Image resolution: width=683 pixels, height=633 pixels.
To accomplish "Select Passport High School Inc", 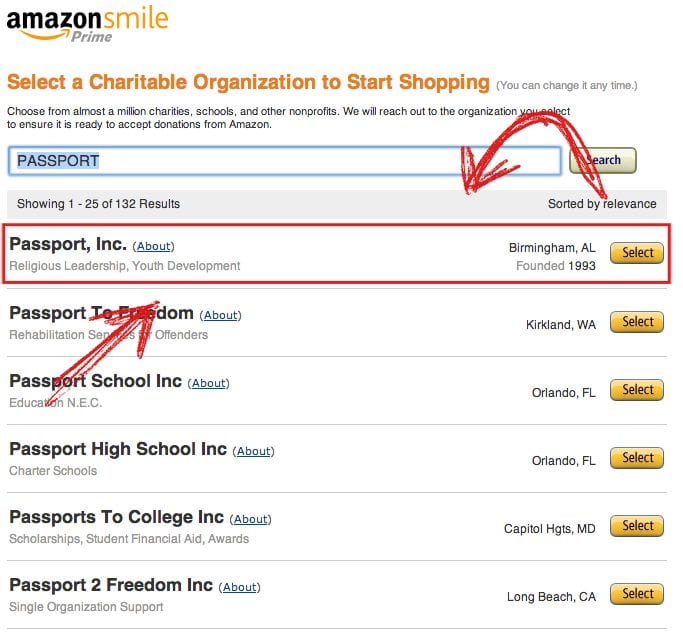I will [637, 458].
